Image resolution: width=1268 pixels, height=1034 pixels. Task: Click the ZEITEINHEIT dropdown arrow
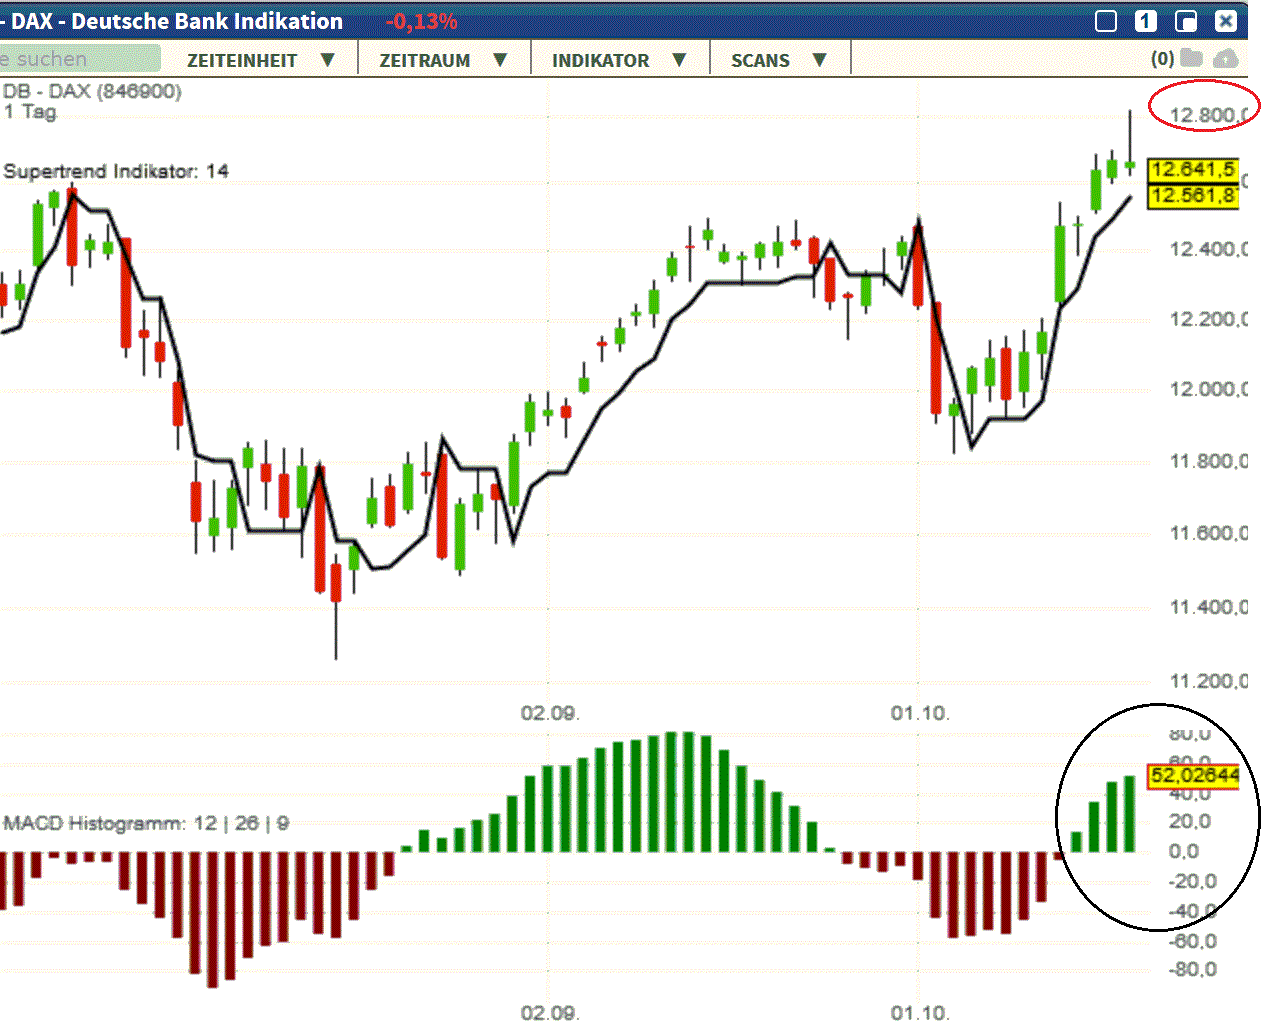(328, 59)
